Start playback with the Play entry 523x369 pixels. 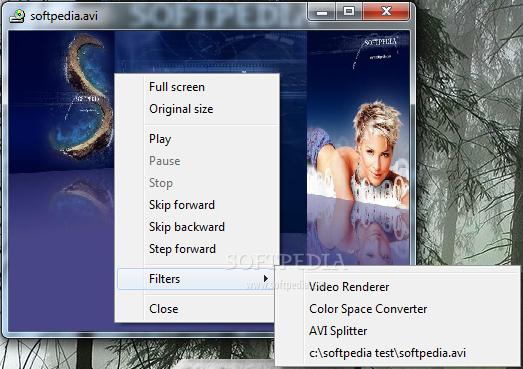tap(197, 139)
